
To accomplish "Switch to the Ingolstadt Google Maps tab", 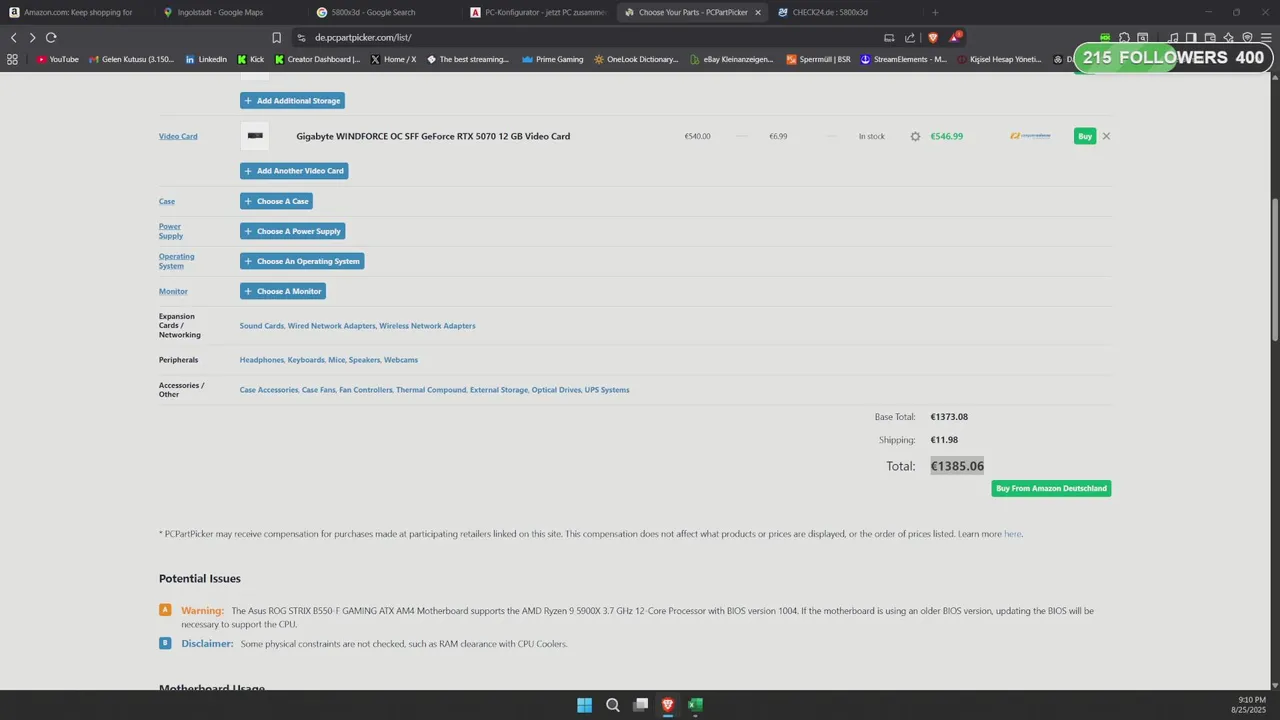I will pyautogui.click(x=232, y=12).
